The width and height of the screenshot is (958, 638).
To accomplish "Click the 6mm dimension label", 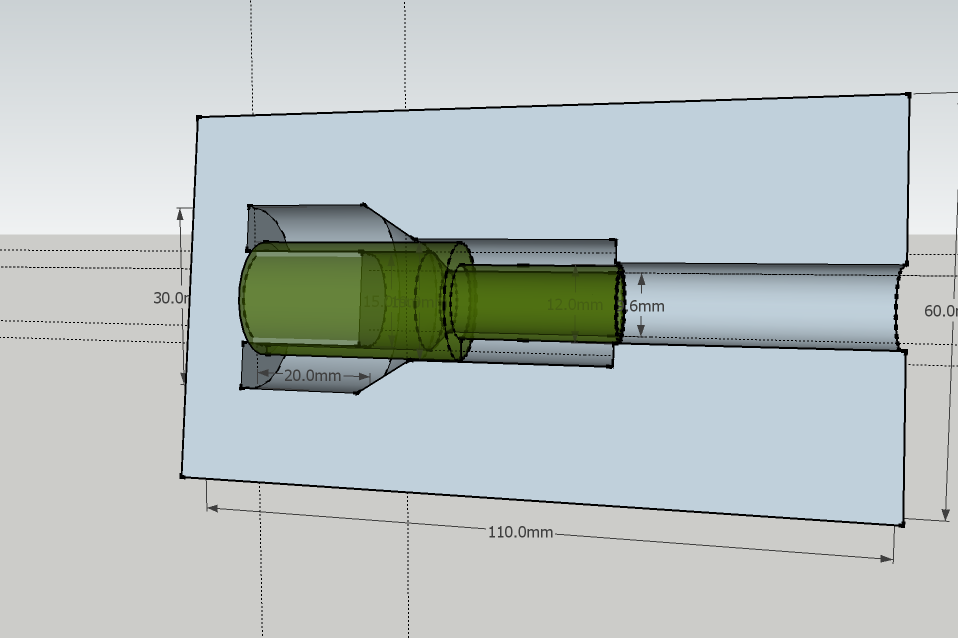I will click(x=645, y=305).
